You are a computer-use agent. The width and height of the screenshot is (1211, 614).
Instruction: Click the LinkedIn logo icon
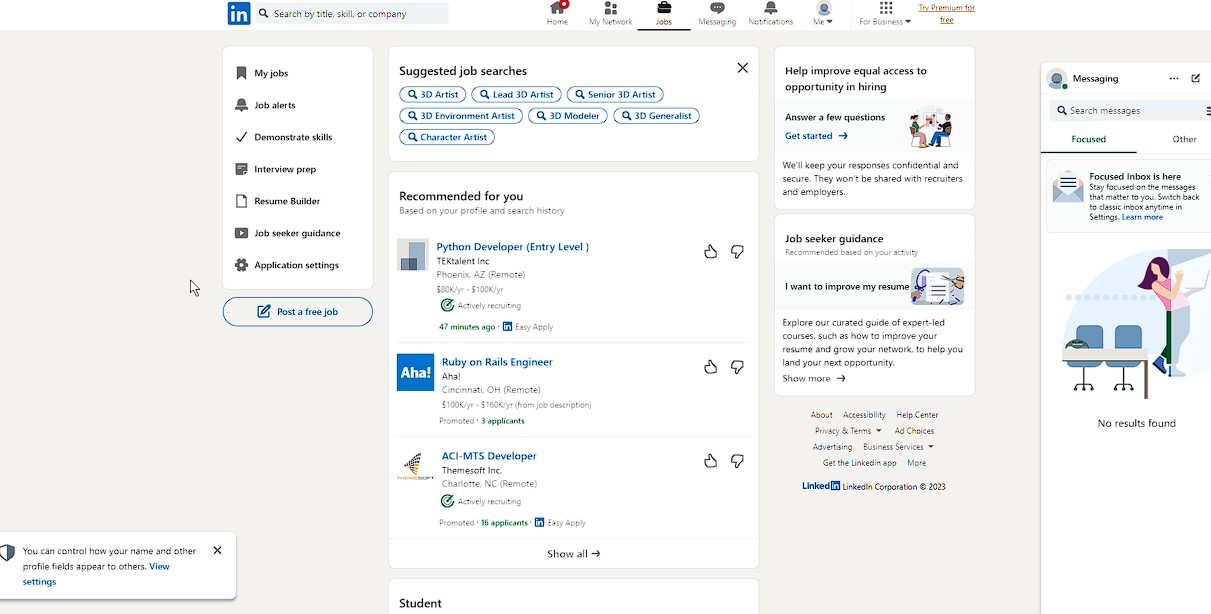(x=239, y=13)
